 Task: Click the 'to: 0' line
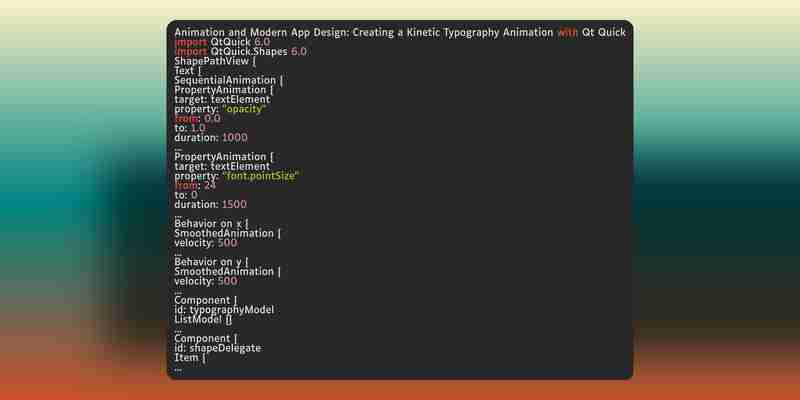click(186, 195)
